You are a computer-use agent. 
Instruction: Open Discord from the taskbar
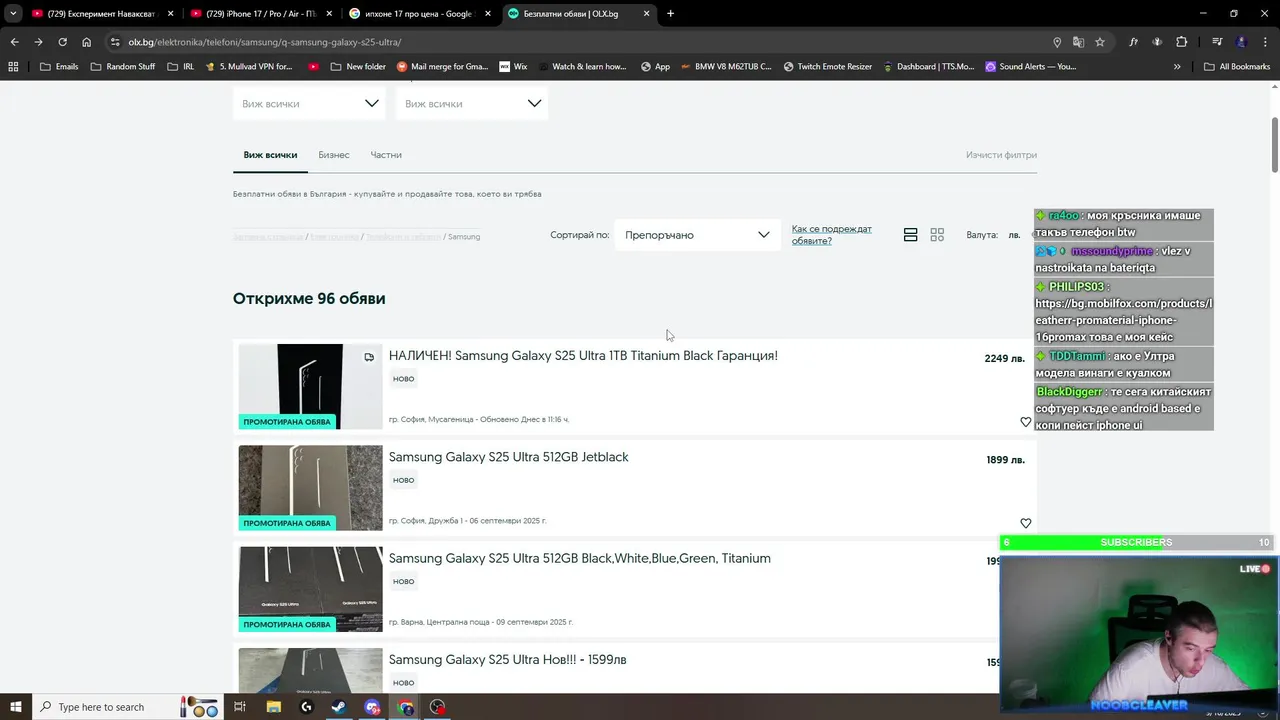coord(372,707)
